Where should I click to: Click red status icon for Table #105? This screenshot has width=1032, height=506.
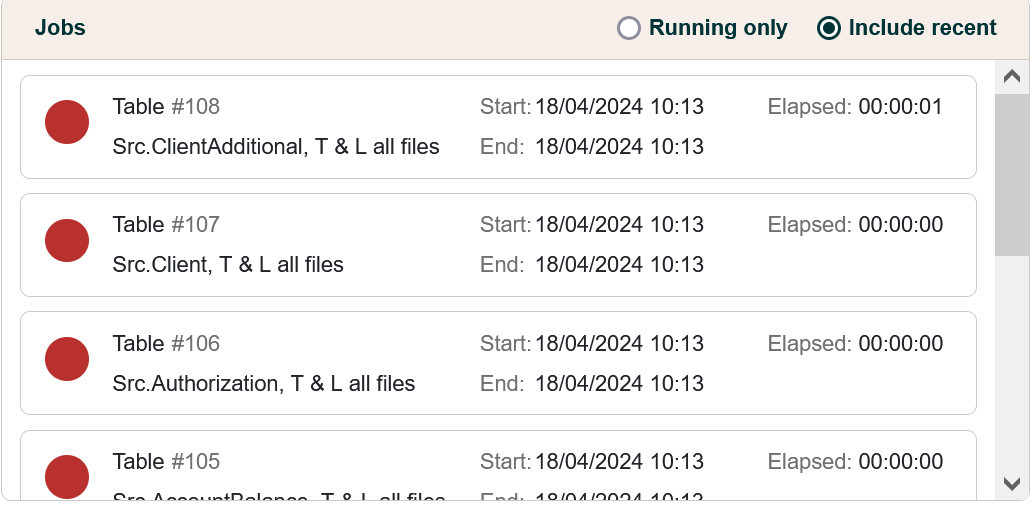67,477
